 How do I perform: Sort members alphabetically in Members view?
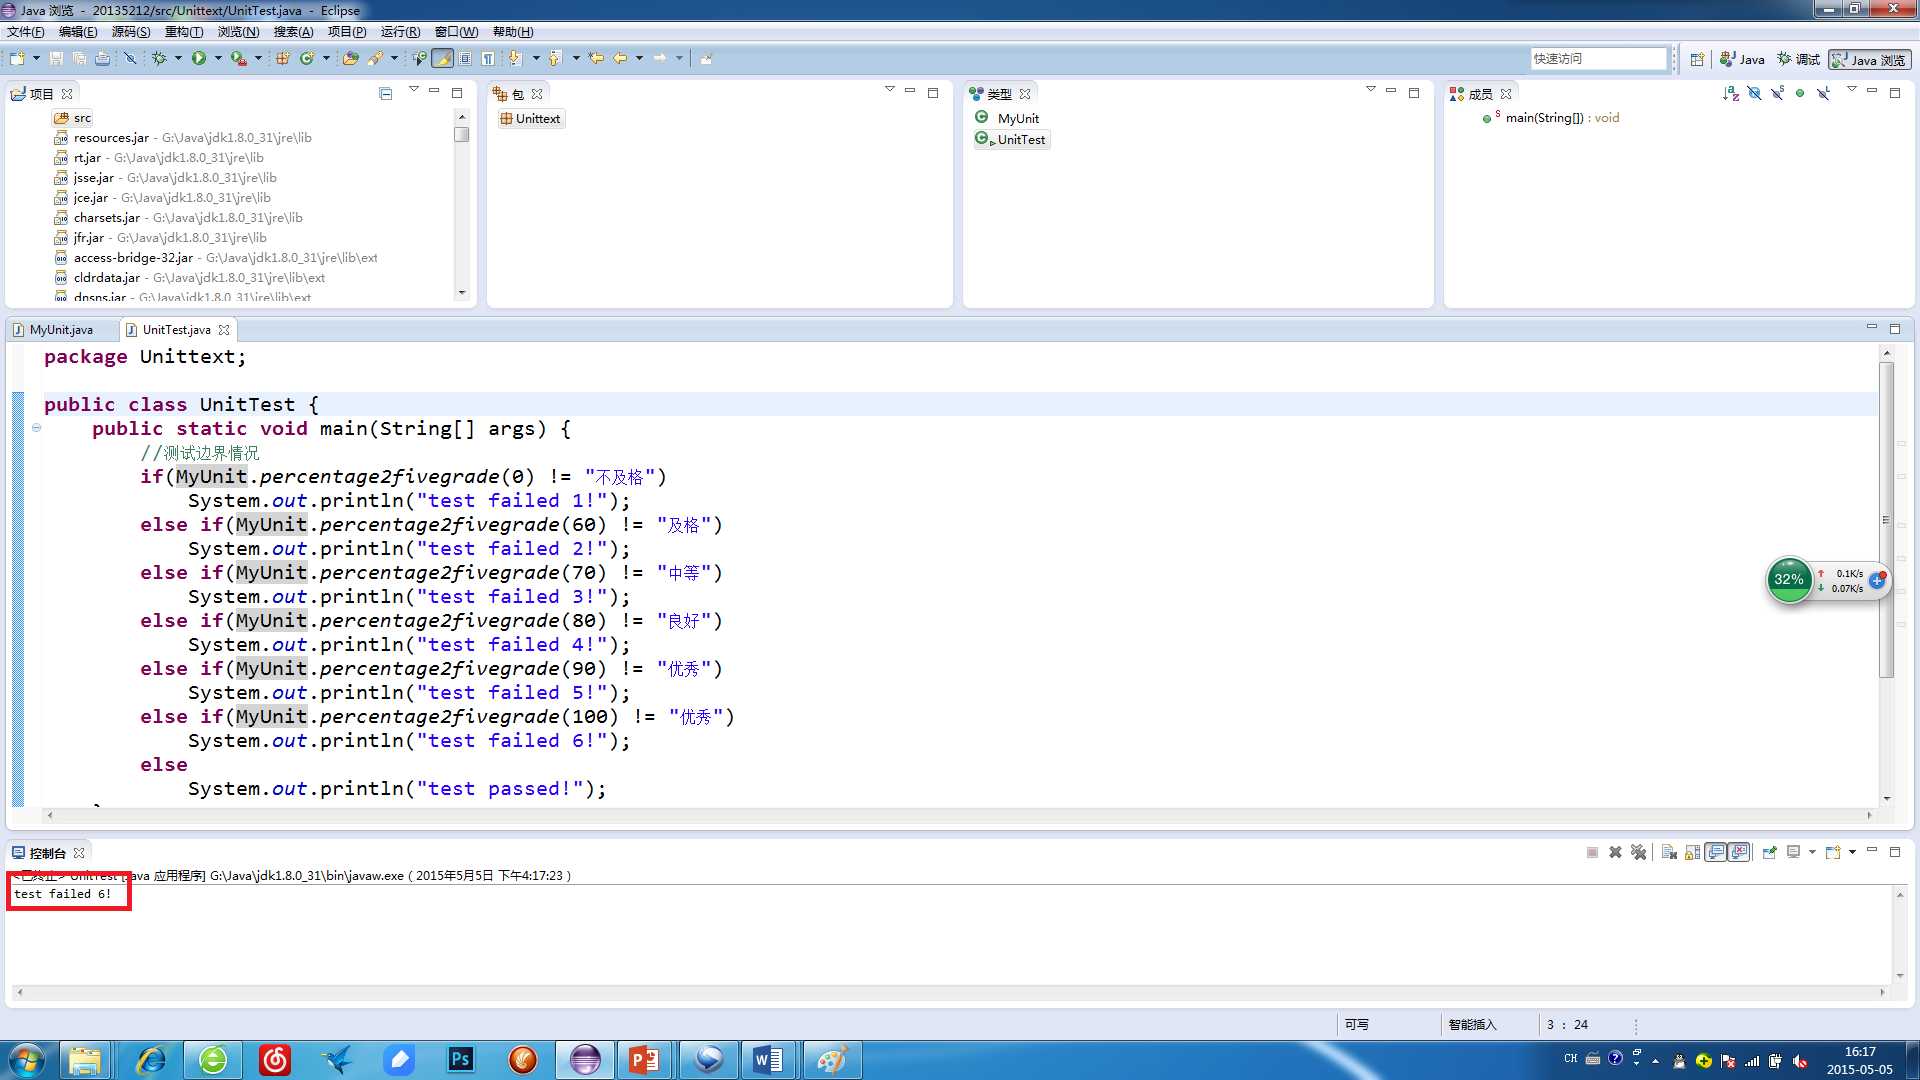pos(1731,93)
